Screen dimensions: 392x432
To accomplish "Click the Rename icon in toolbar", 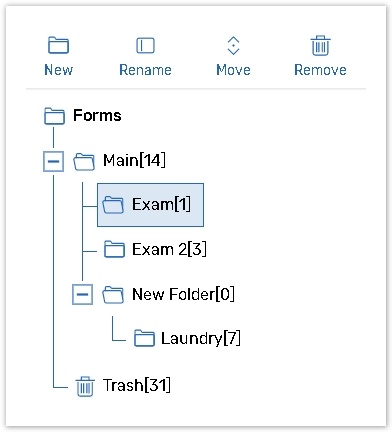I will (145, 45).
